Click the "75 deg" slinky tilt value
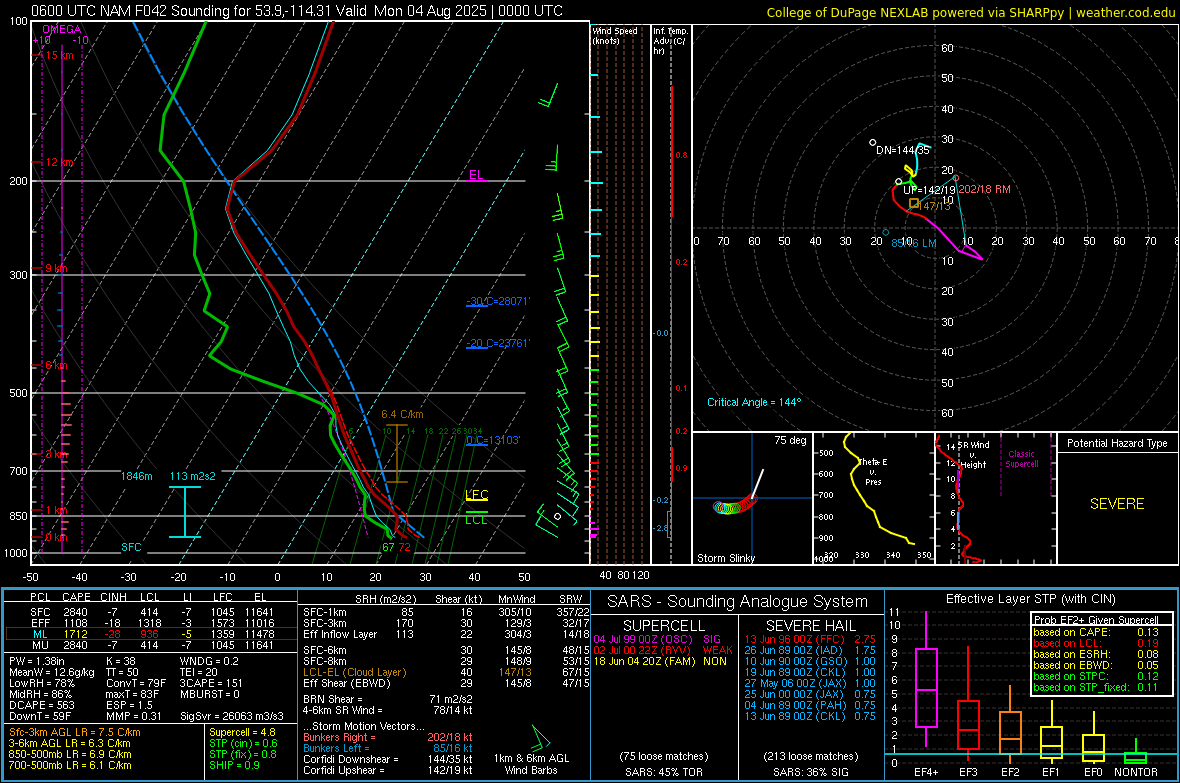 (x=790, y=440)
